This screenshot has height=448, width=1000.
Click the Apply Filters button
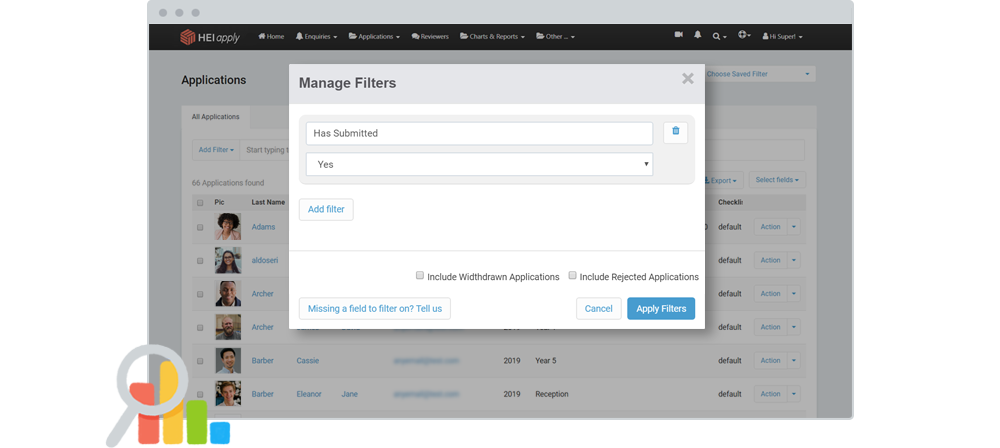tap(660, 308)
